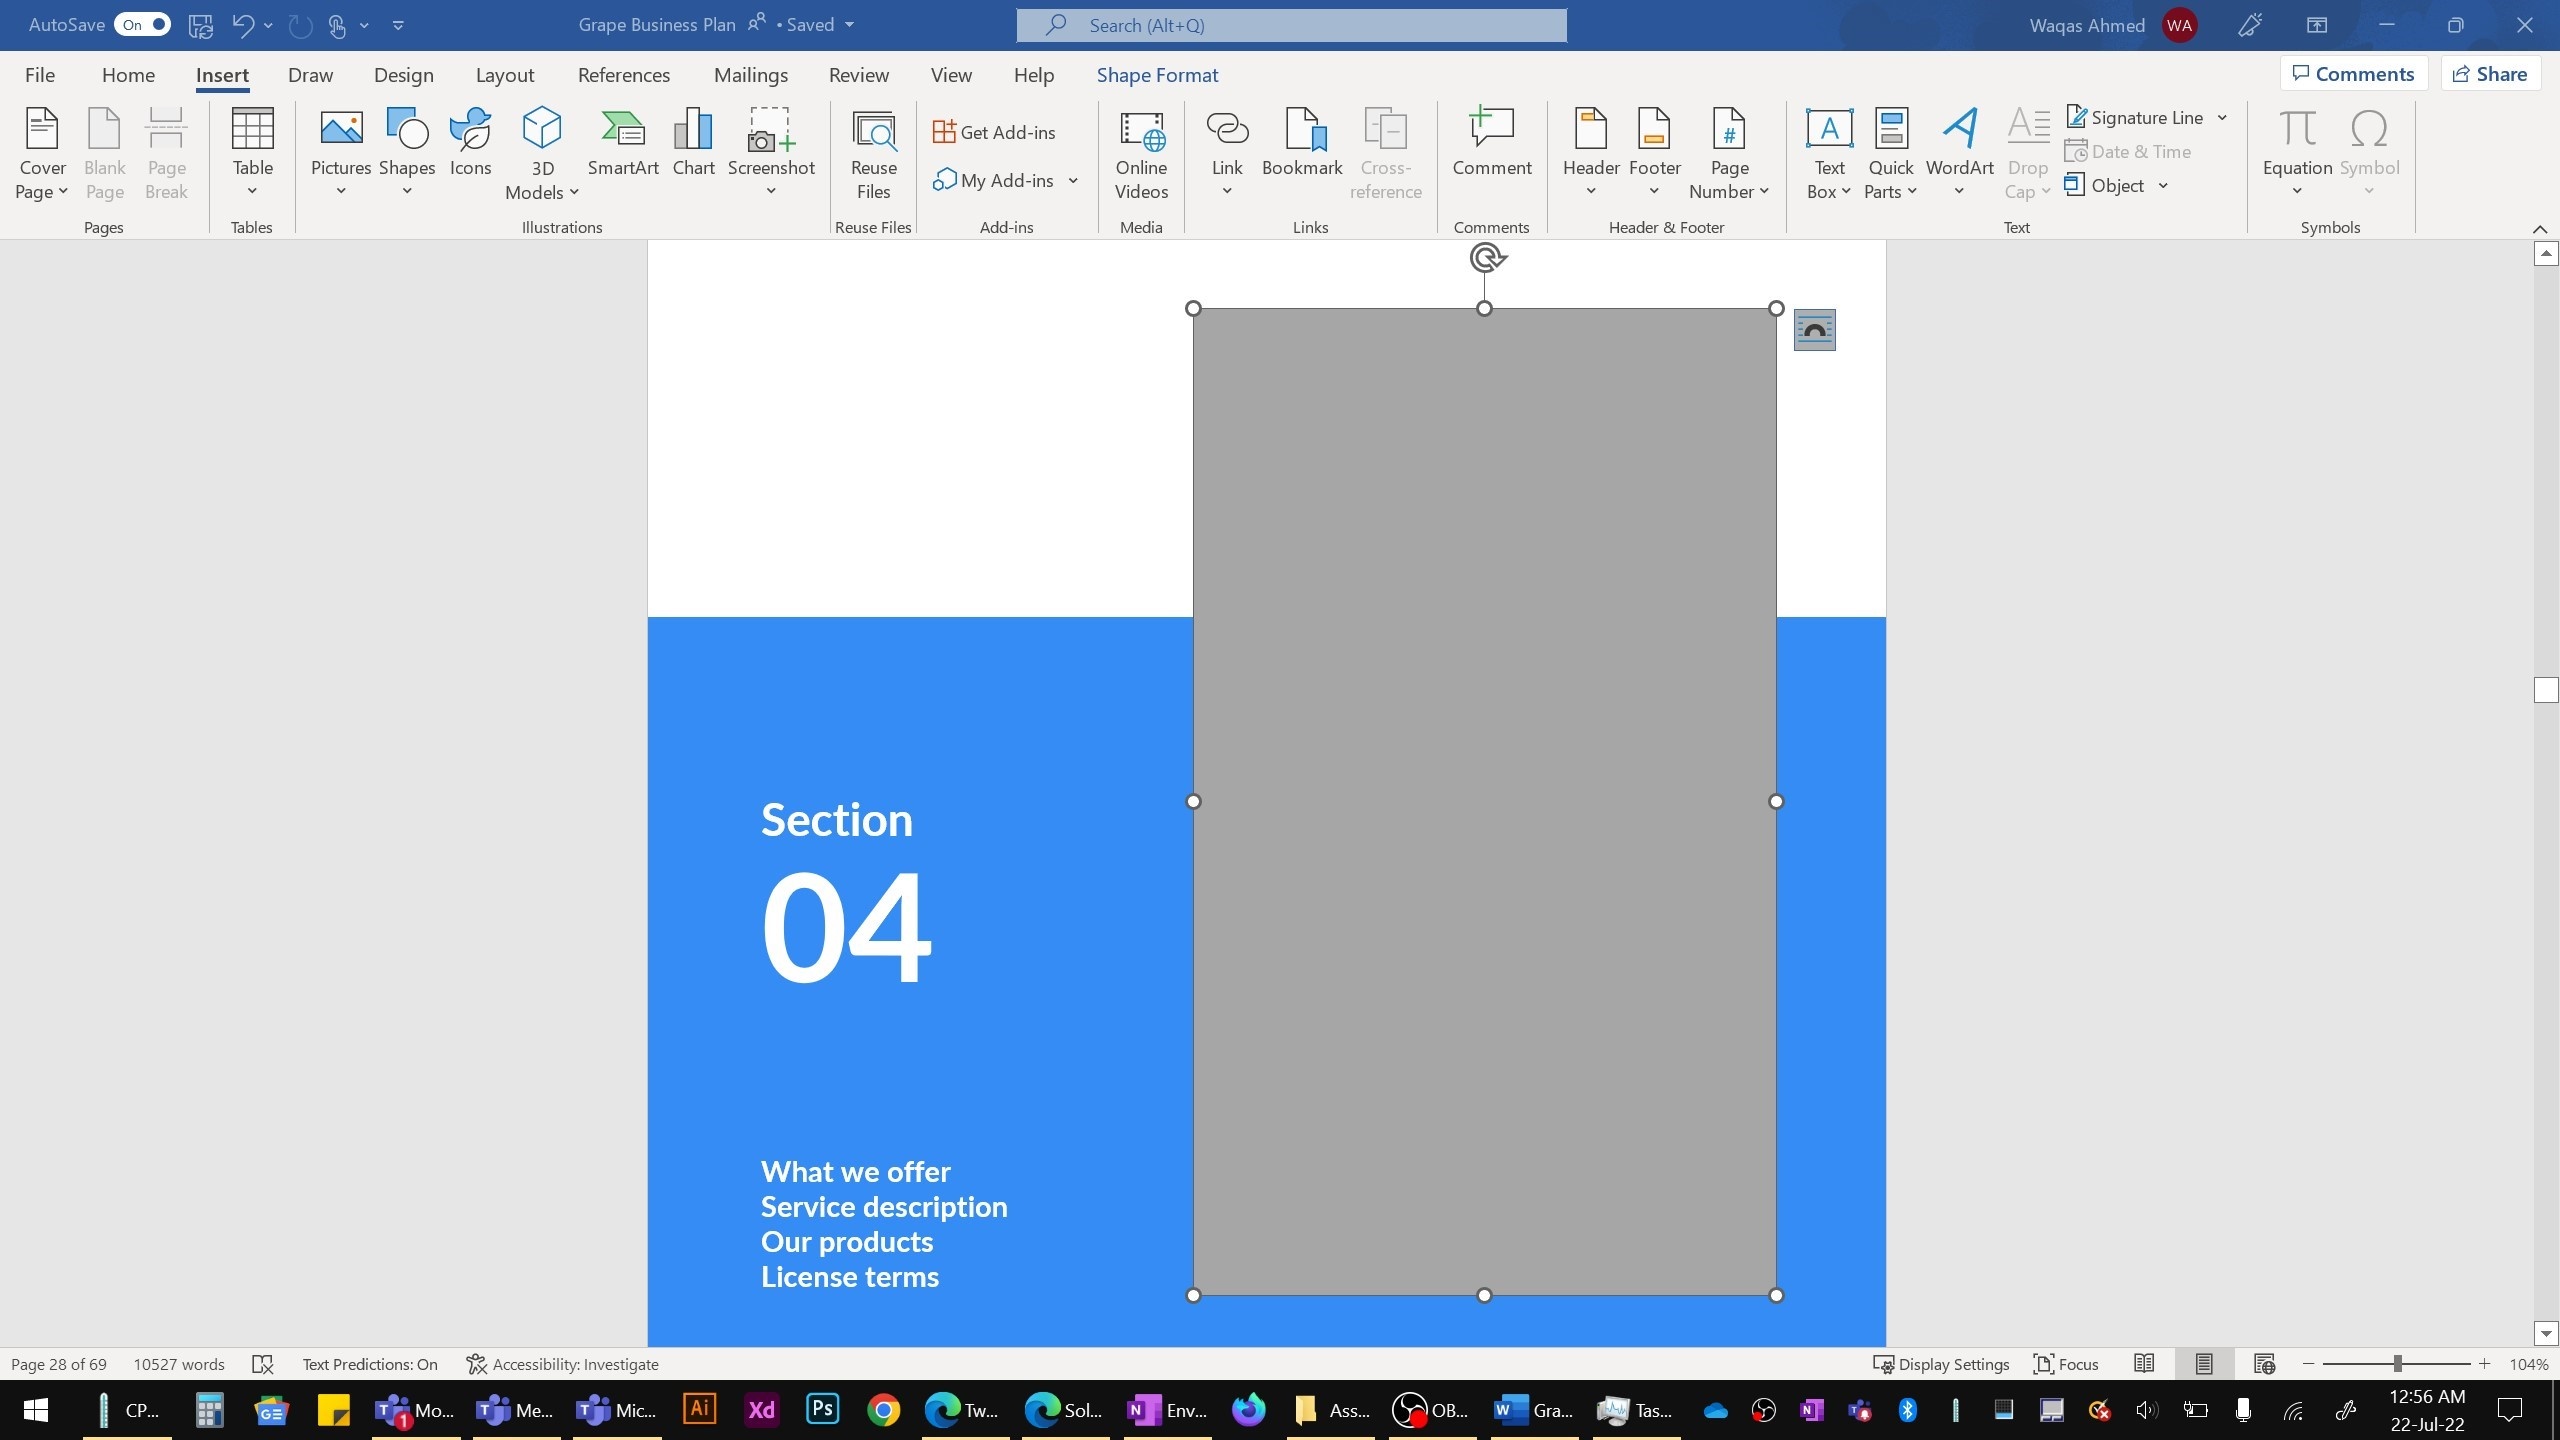The height and width of the screenshot is (1440, 2560).
Task: Open Reuse Files pane
Action: (873, 154)
